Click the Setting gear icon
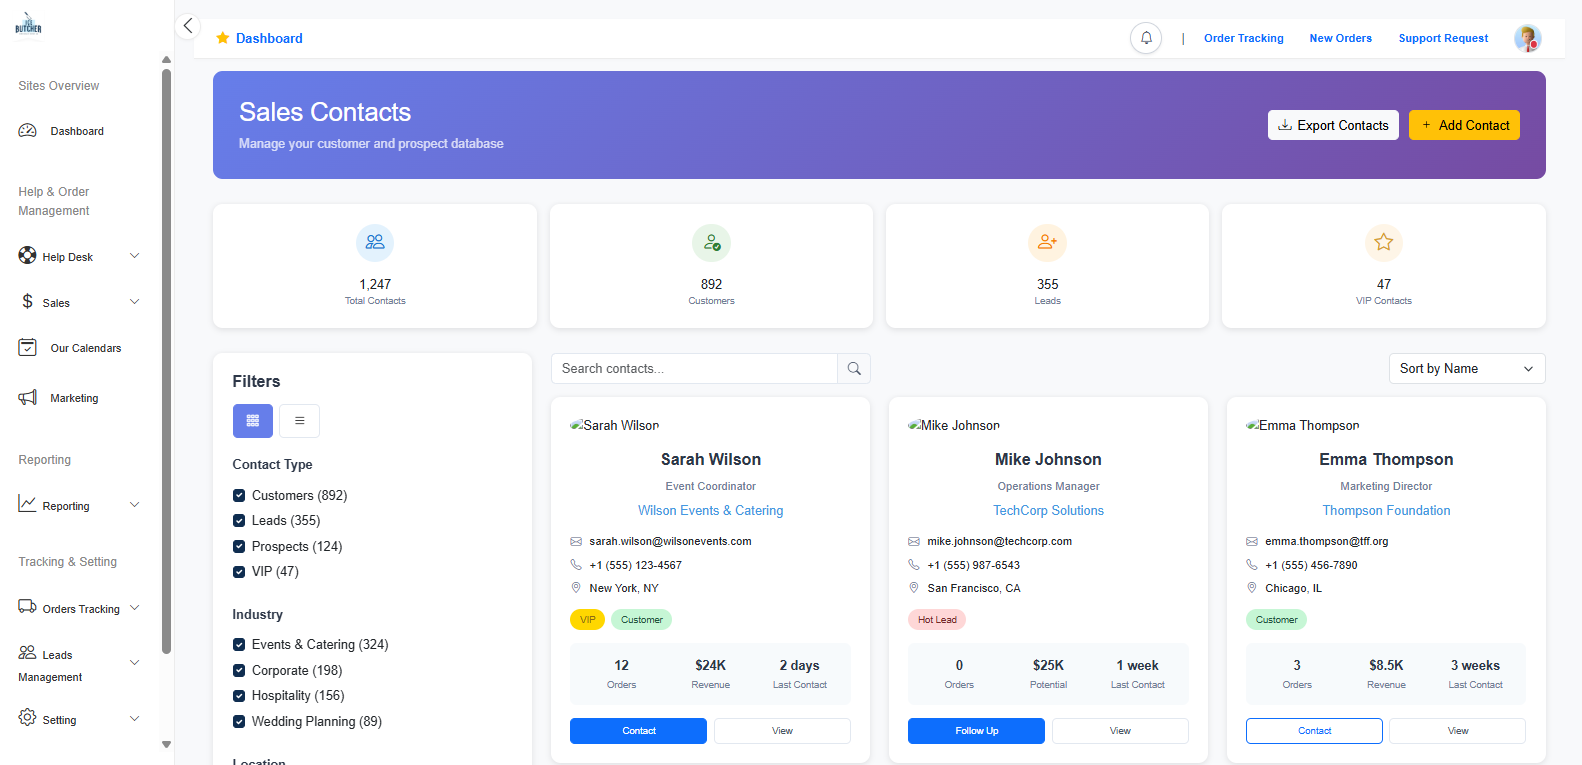 (x=28, y=718)
